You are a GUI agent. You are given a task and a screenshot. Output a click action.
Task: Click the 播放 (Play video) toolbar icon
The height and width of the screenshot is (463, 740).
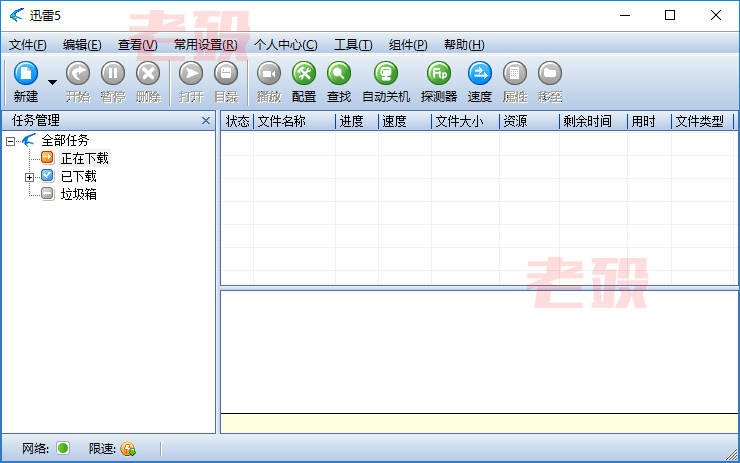click(x=269, y=74)
